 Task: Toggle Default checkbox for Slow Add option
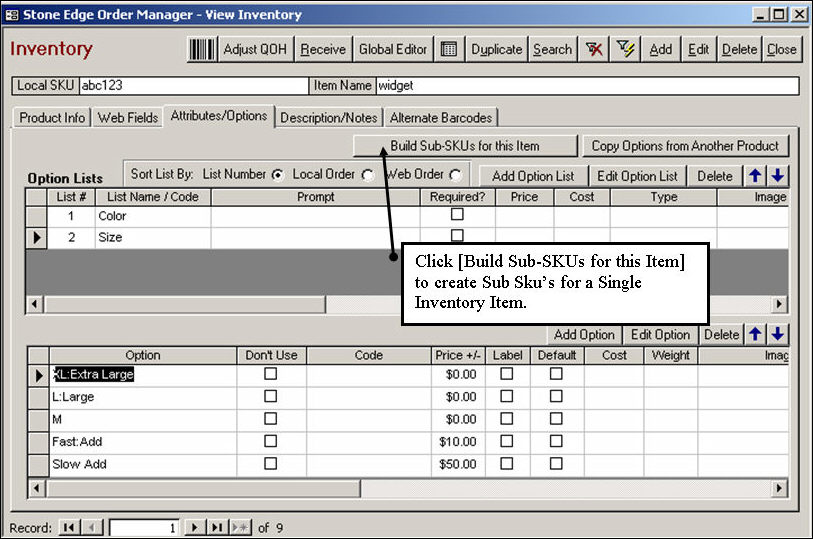point(556,463)
